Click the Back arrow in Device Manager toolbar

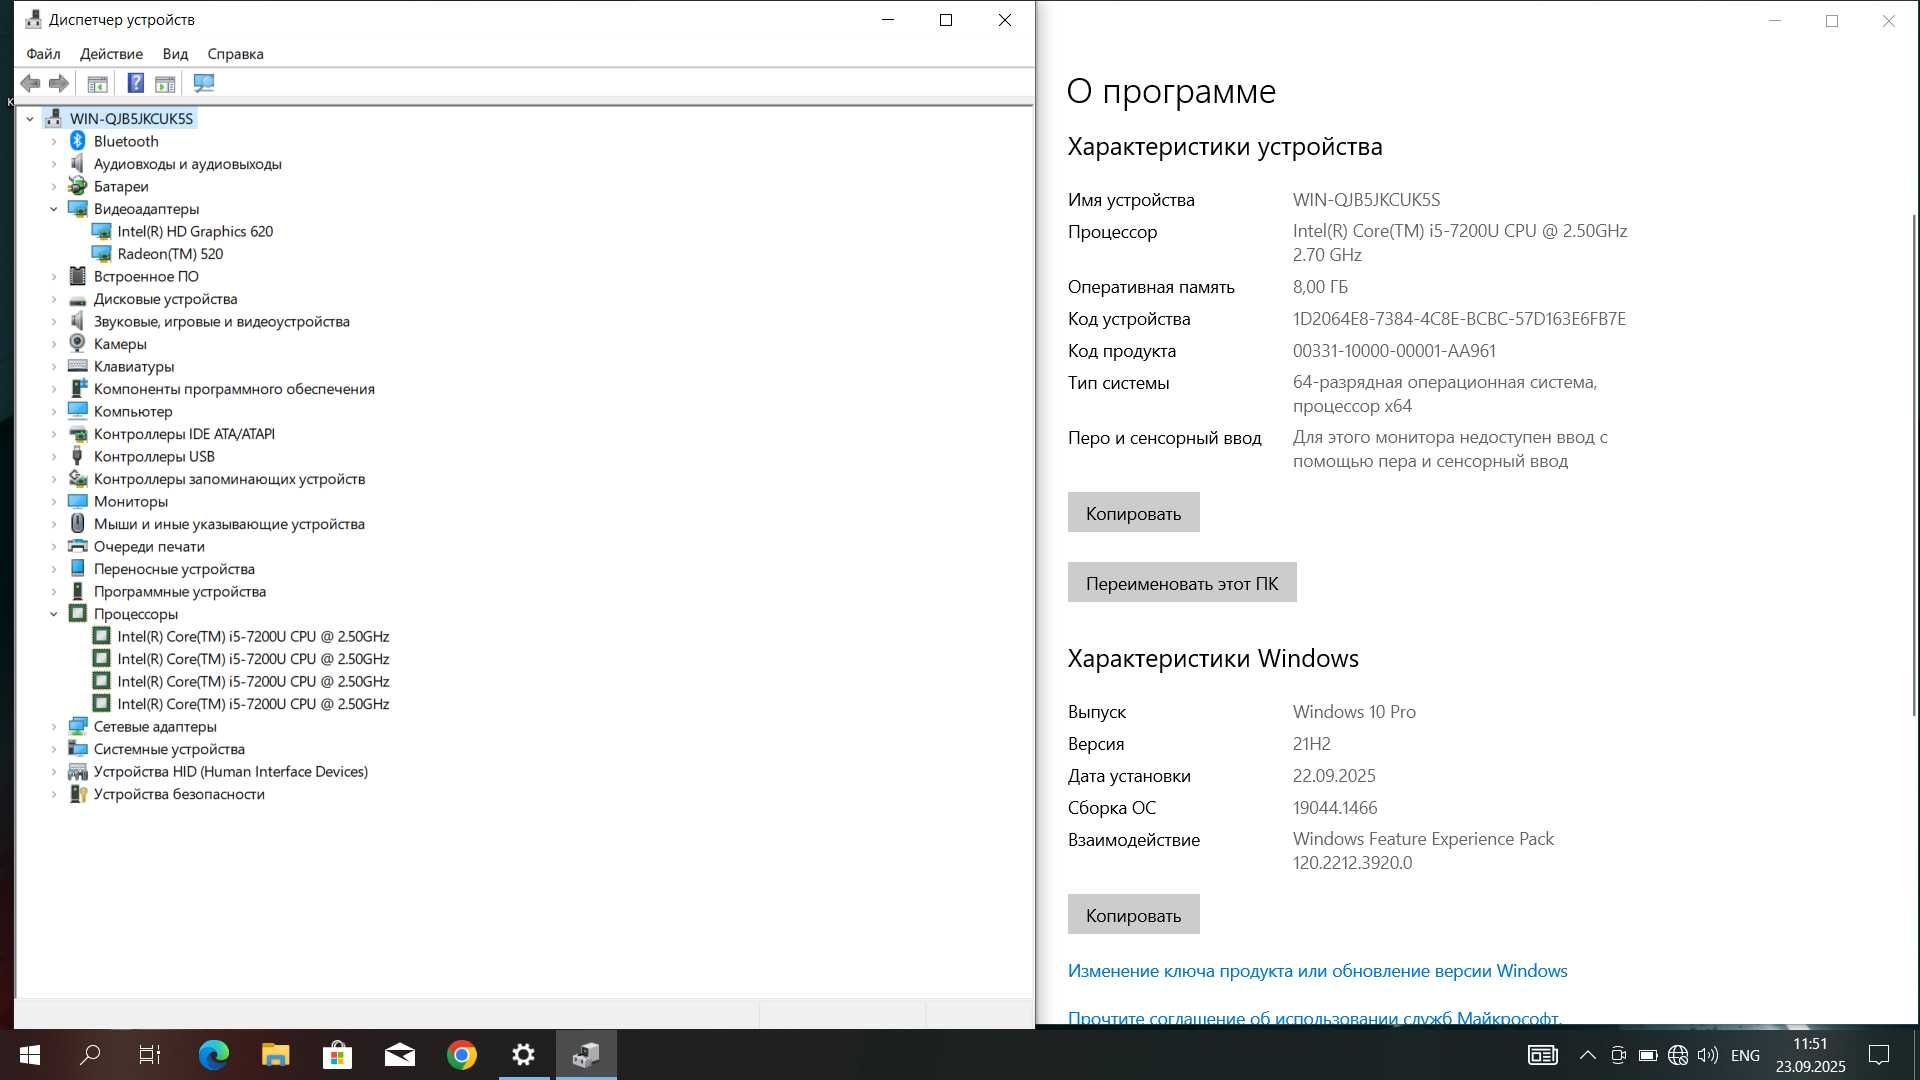click(x=30, y=84)
